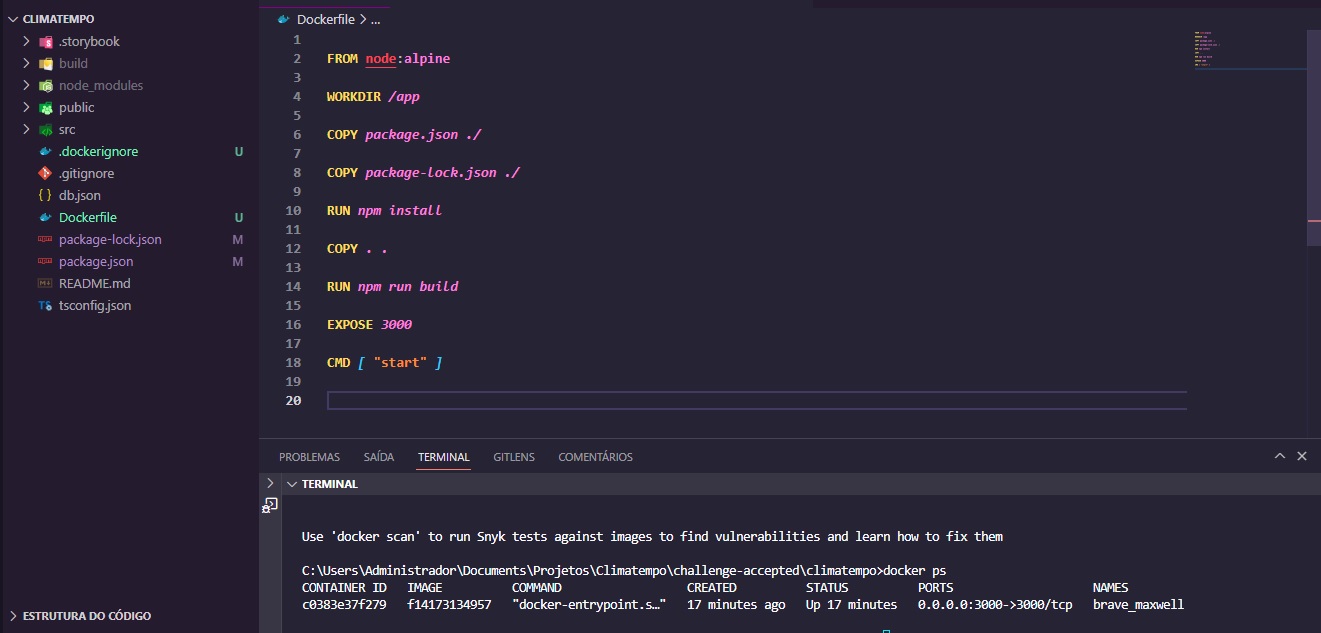Screen dimensions: 1321x633
Task: Click 'RUN npm run build' line
Action: pyautogui.click(x=392, y=287)
